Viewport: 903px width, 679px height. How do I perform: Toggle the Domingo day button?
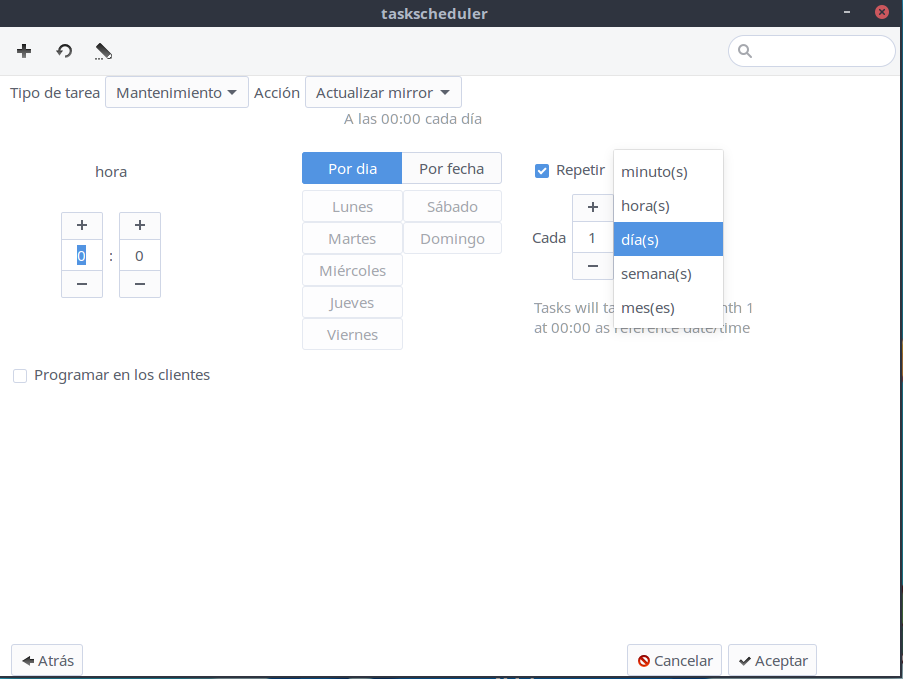tap(452, 239)
